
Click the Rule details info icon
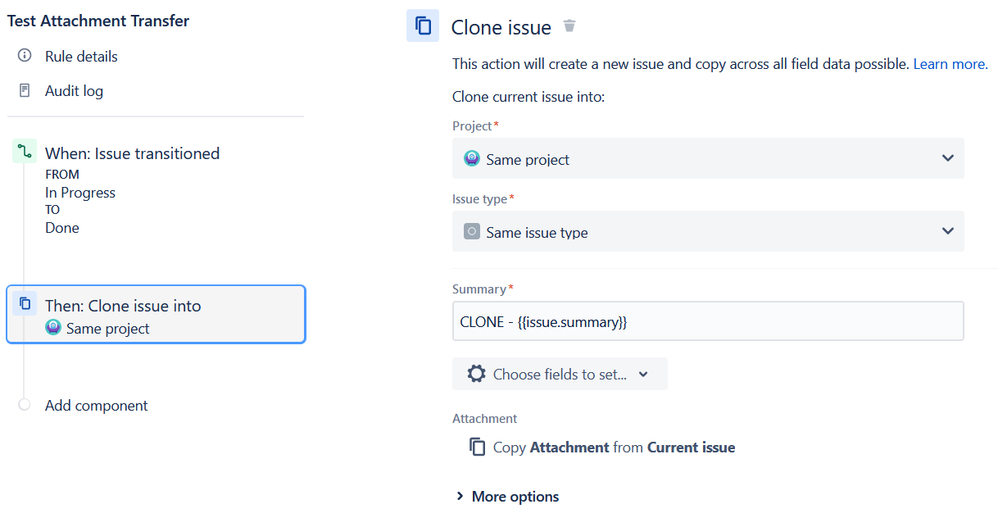pyautogui.click(x=25, y=56)
